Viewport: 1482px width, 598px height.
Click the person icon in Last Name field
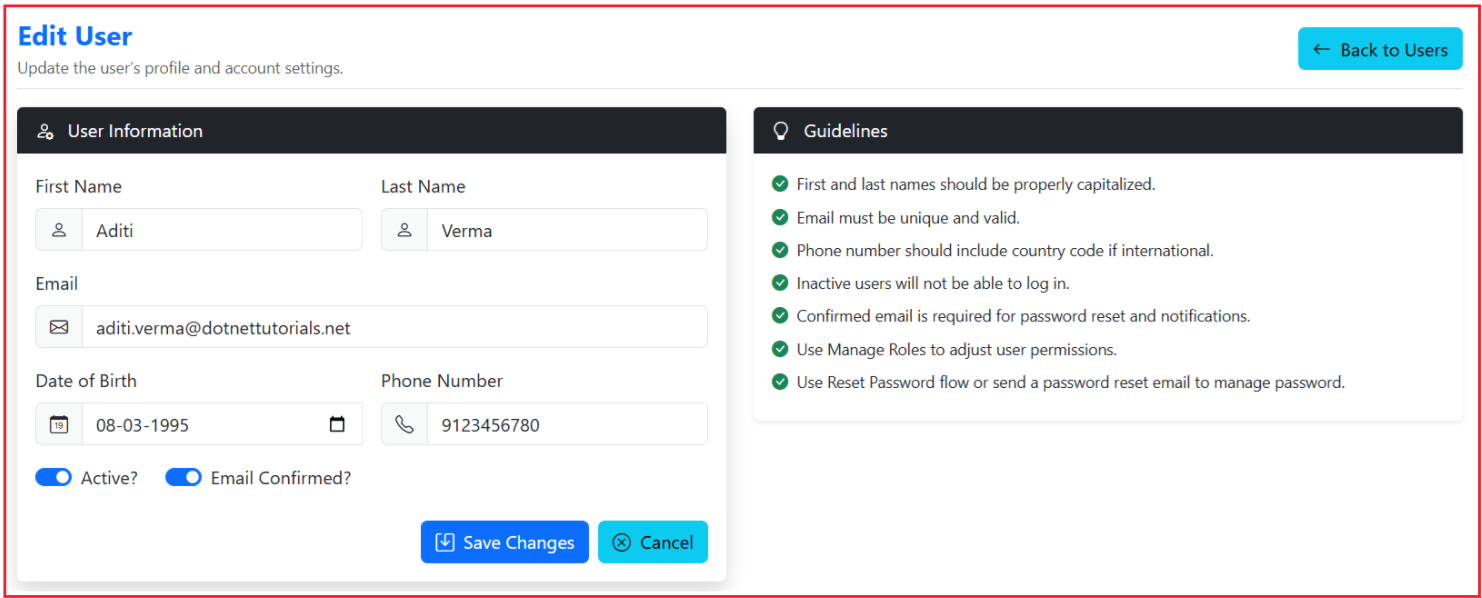(404, 229)
